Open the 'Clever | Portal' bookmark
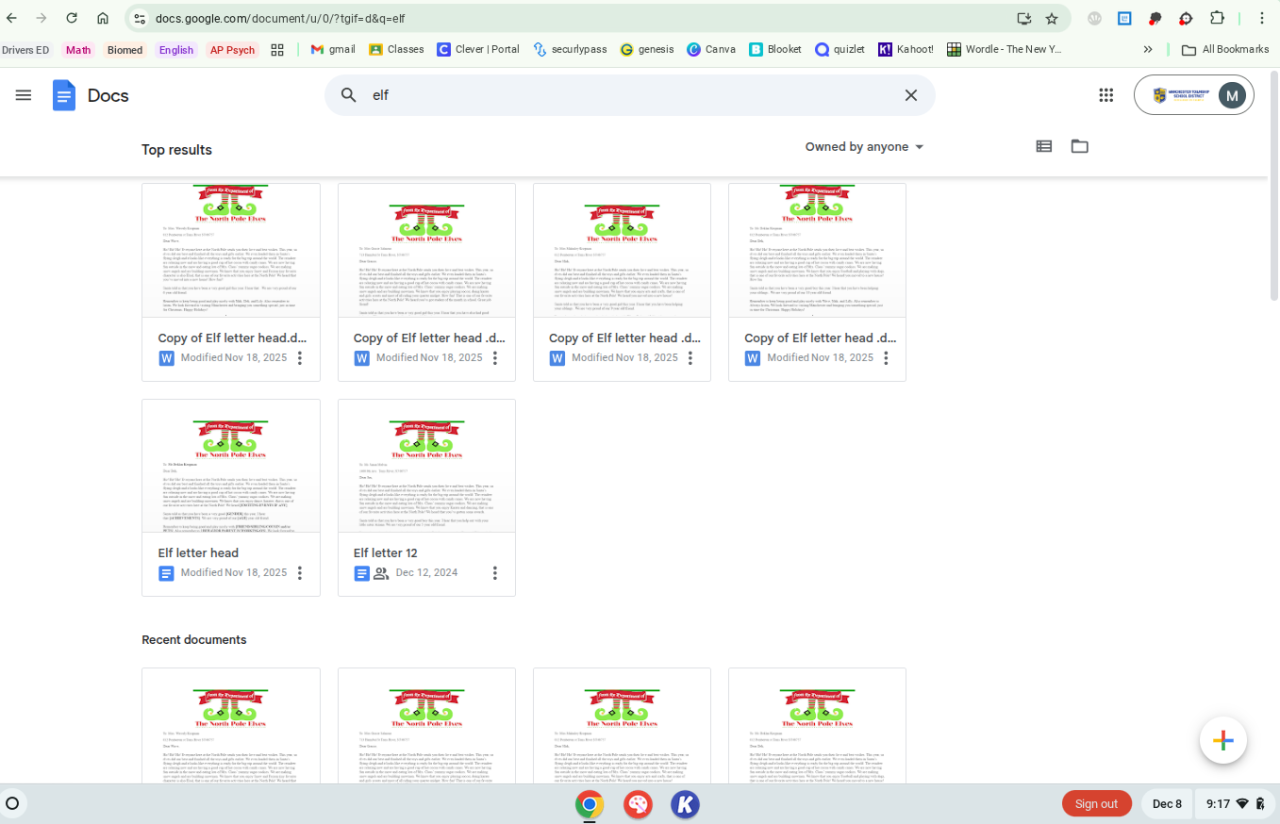The width and height of the screenshot is (1280, 824). tap(478, 50)
